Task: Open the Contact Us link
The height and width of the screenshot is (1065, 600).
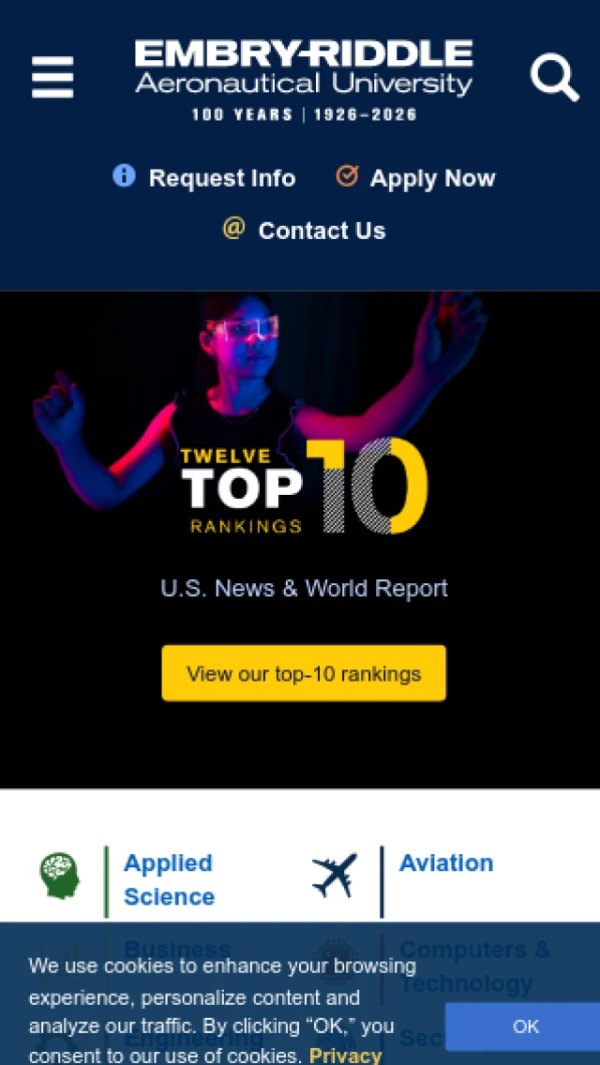Action: 322,231
